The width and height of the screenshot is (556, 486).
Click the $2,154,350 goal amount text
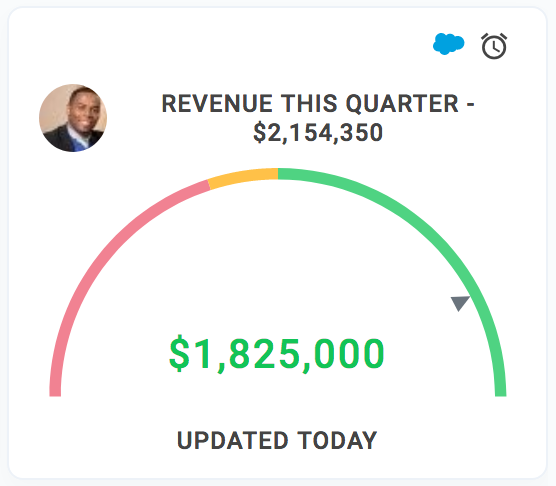tap(318, 133)
